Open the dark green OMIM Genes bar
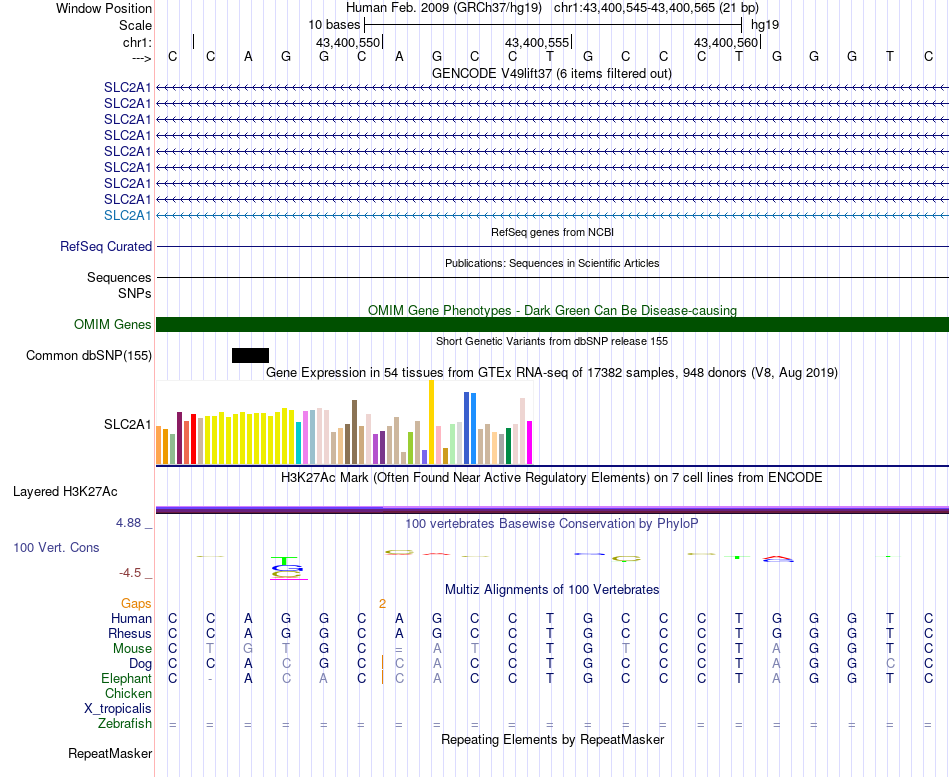Screen dimensions: 950x777 553,324
